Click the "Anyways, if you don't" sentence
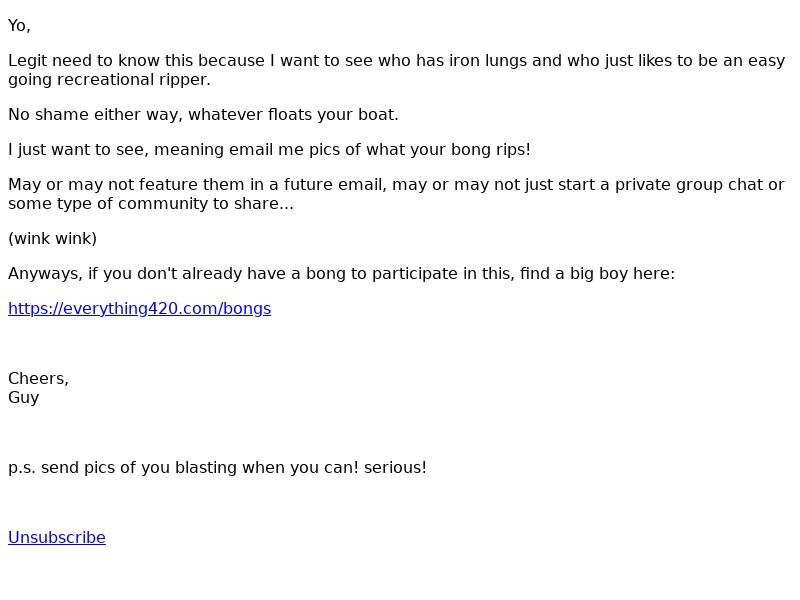The width and height of the screenshot is (800, 600). tap(100, 274)
